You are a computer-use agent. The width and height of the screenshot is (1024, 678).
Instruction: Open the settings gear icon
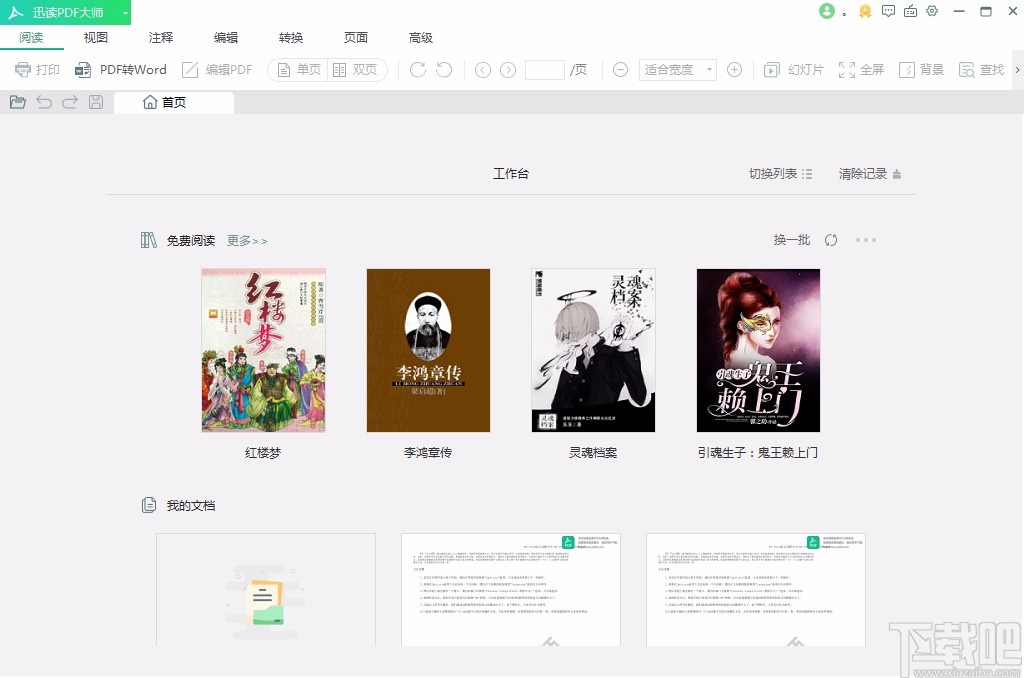pyautogui.click(x=933, y=11)
